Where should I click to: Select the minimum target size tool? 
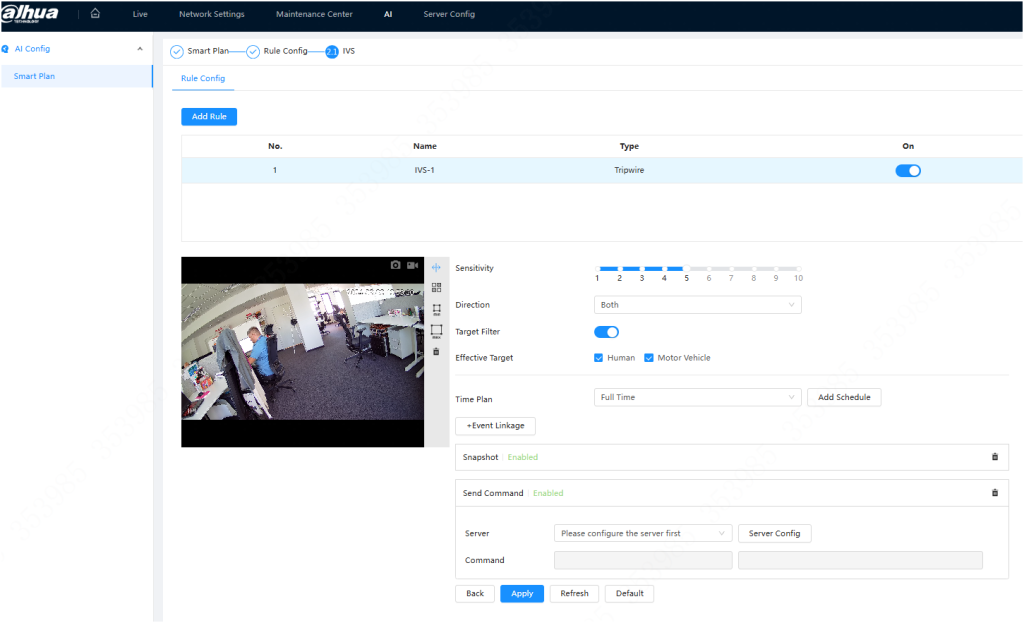coord(436,309)
